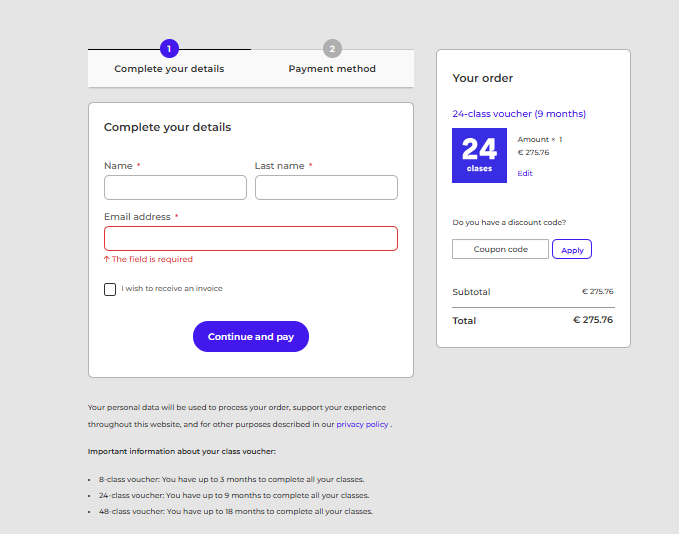Click the step 1 circle indicator

pyautogui.click(x=169, y=49)
